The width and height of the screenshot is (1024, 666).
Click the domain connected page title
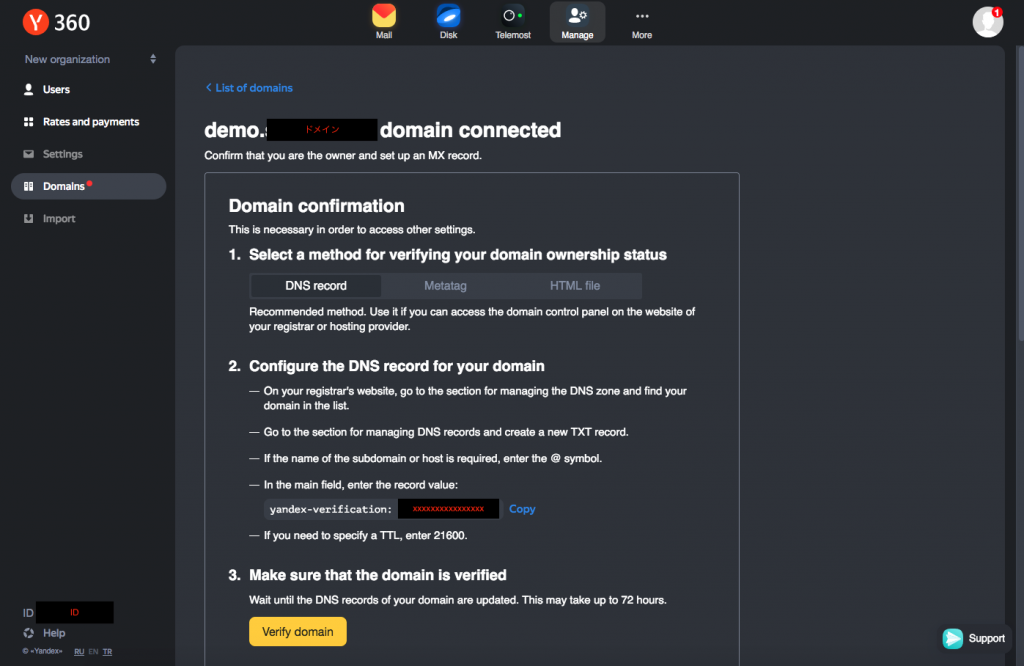(383, 130)
